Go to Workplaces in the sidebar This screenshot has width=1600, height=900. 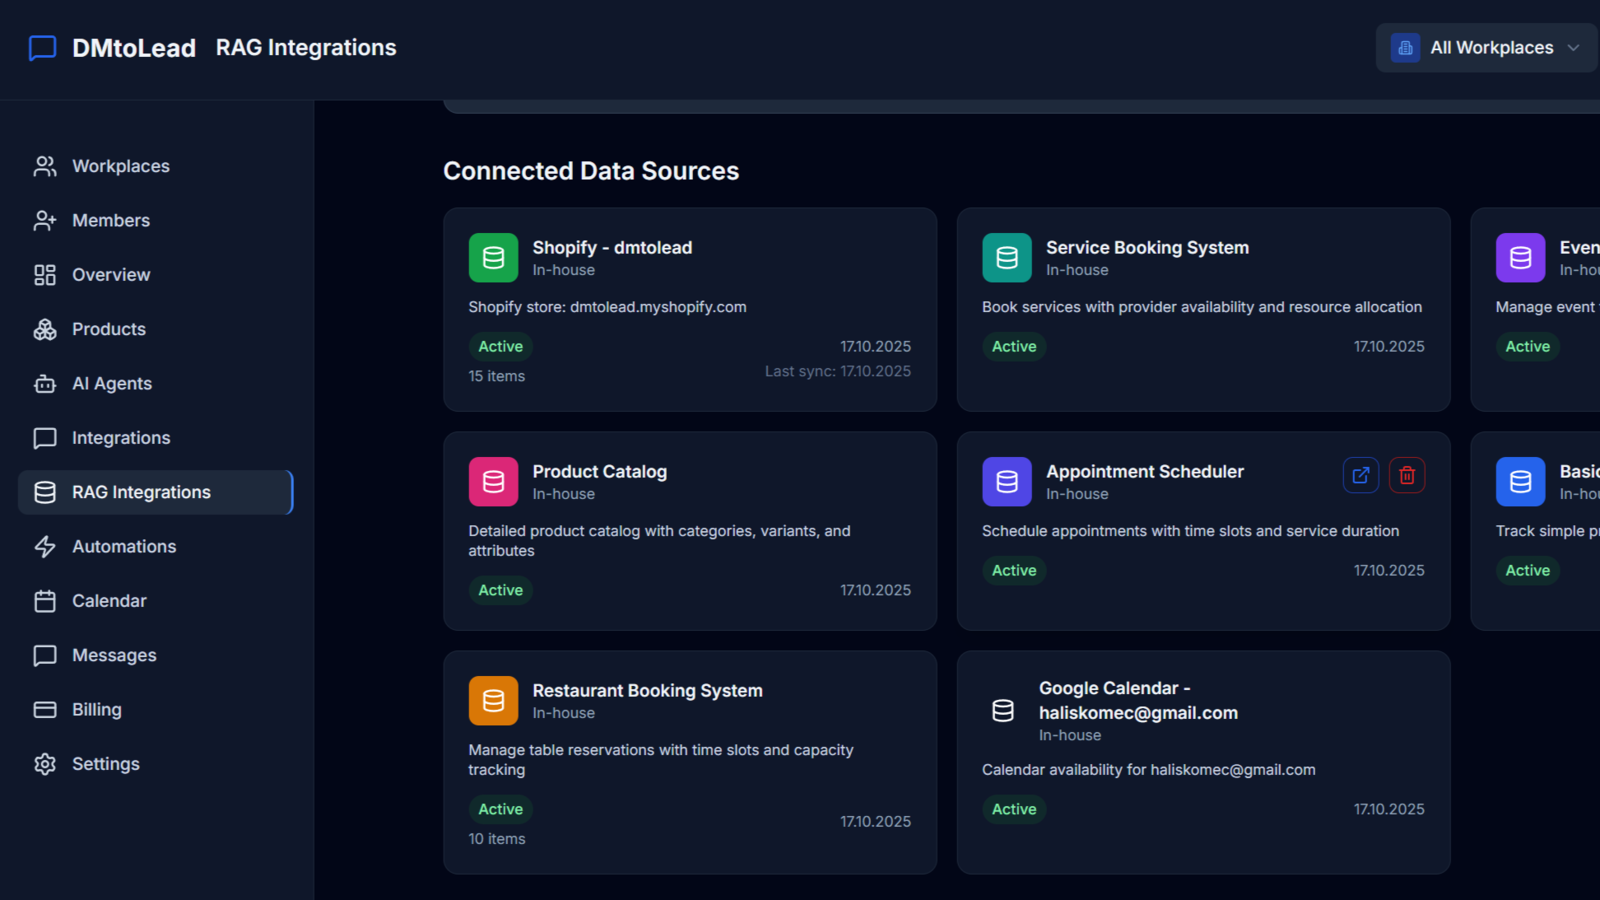(120, 166)
